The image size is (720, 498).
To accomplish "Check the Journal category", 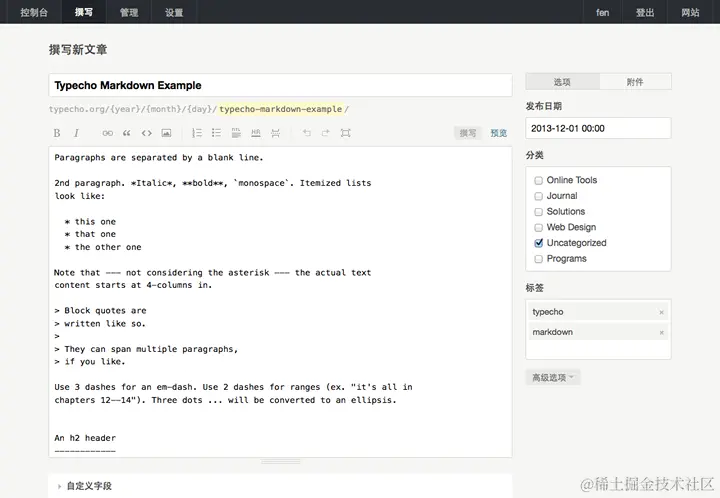I will tap(539, 196).
